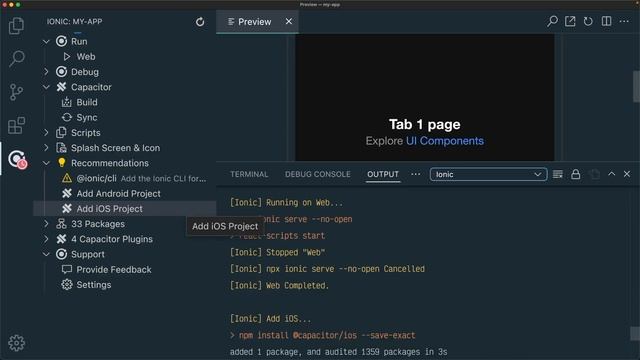Image resolution: width=640 pixels, height=360 pixels.
Task: Select the Ionic output channel dropdown
Action: tap(488, 174)
